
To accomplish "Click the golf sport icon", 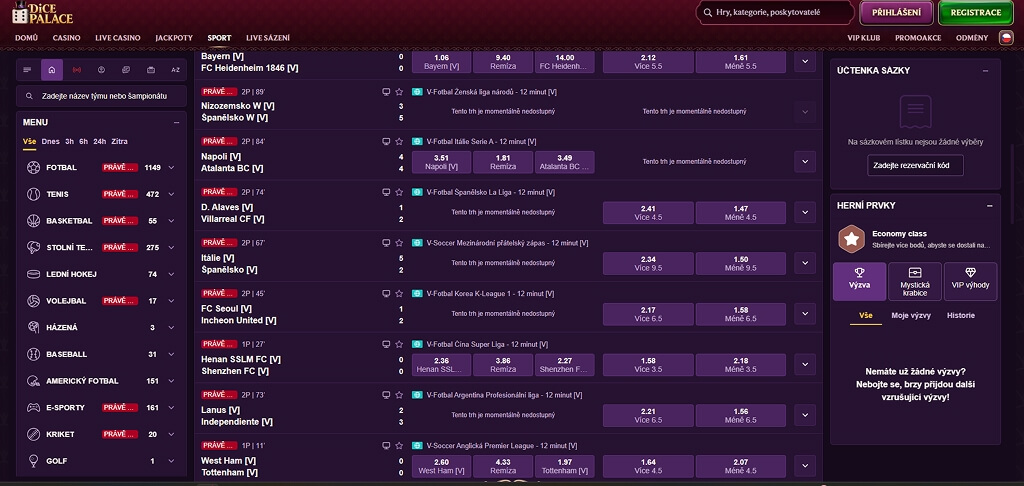I will [x=33, y=461].
